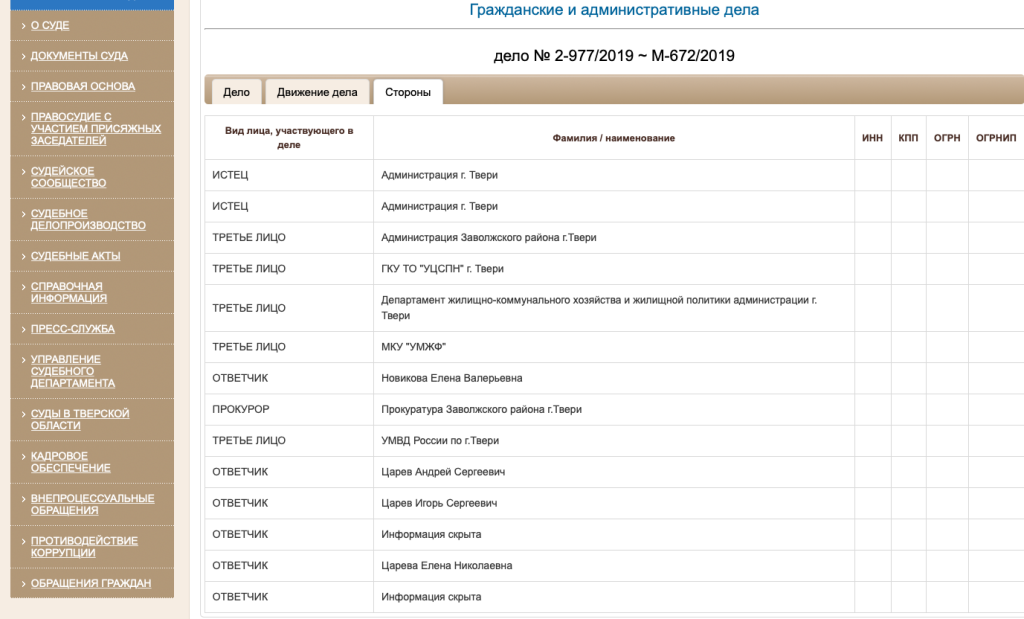Open the 'О суде' sidebar menu item
The image size is (1024, 619).
[50, 25]
